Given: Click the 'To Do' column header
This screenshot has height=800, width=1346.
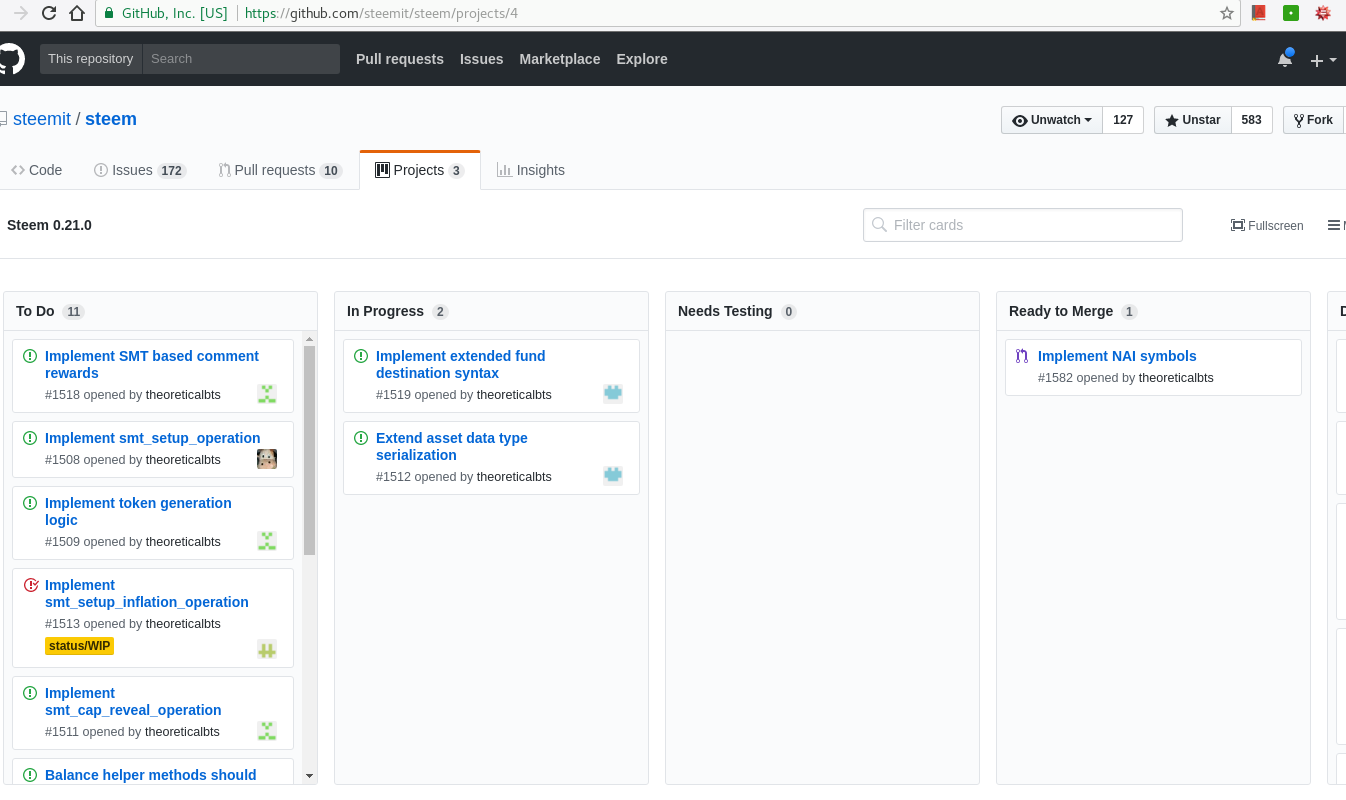Looking at the screenshot, I should (x=35, y=311).
